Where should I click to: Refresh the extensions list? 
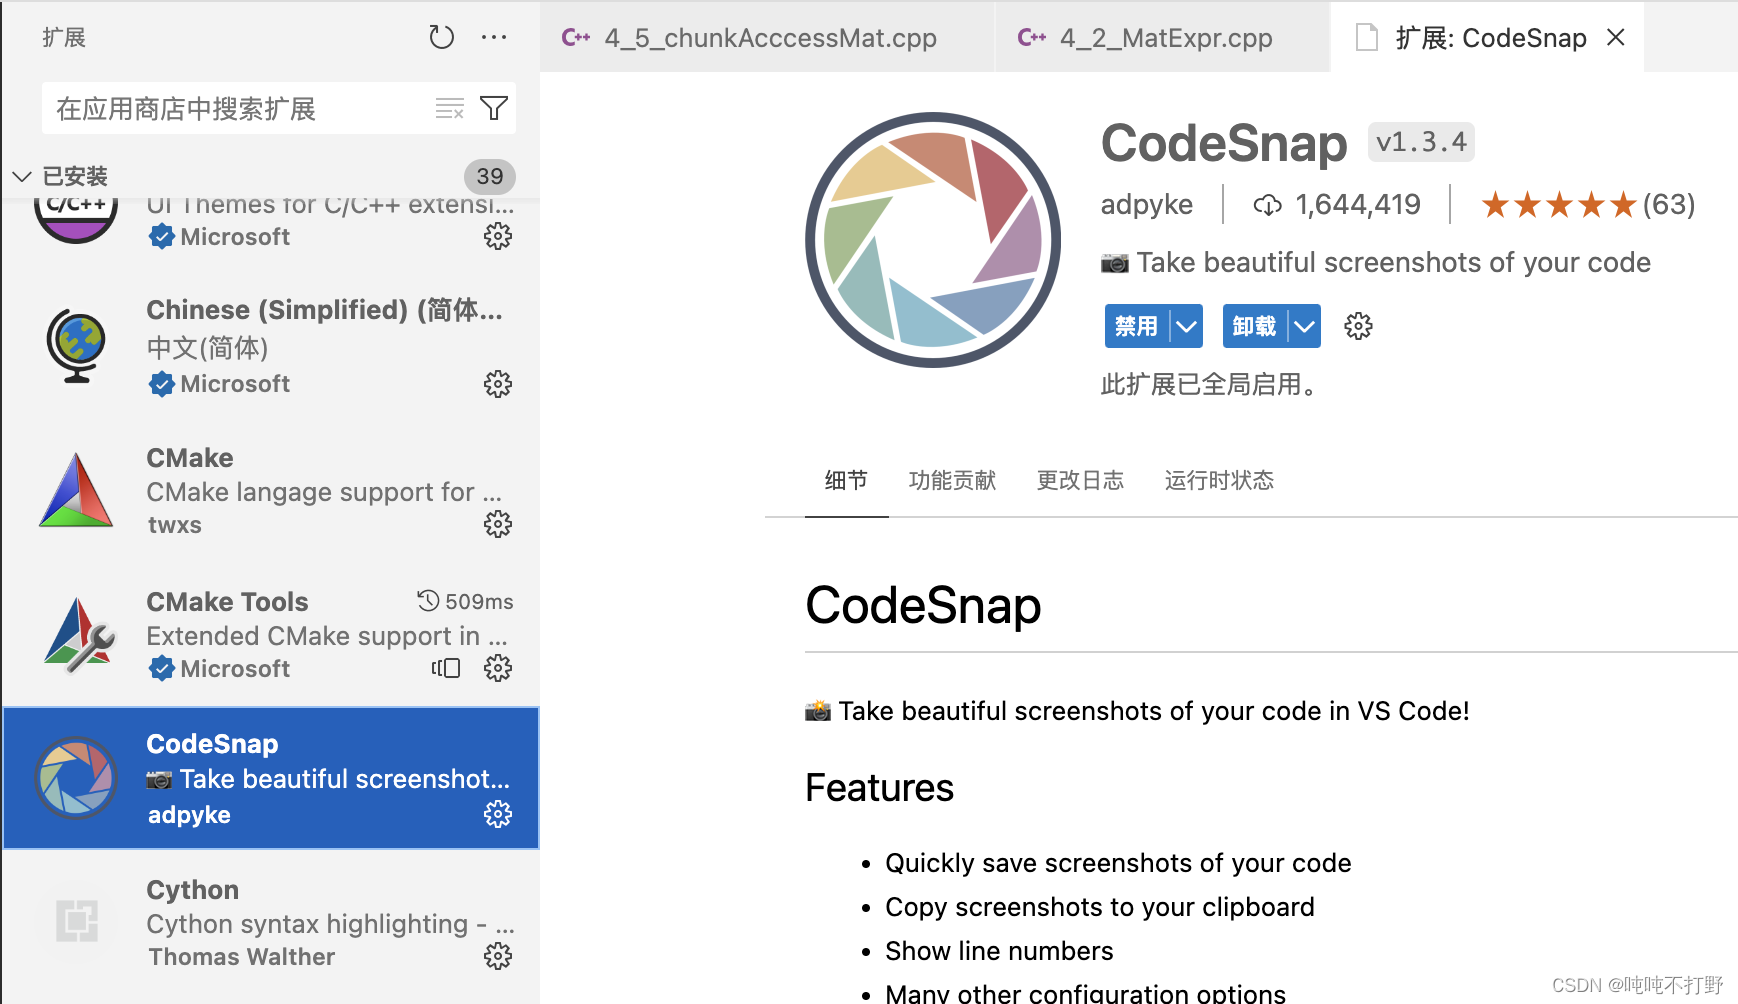click(441, 38)
